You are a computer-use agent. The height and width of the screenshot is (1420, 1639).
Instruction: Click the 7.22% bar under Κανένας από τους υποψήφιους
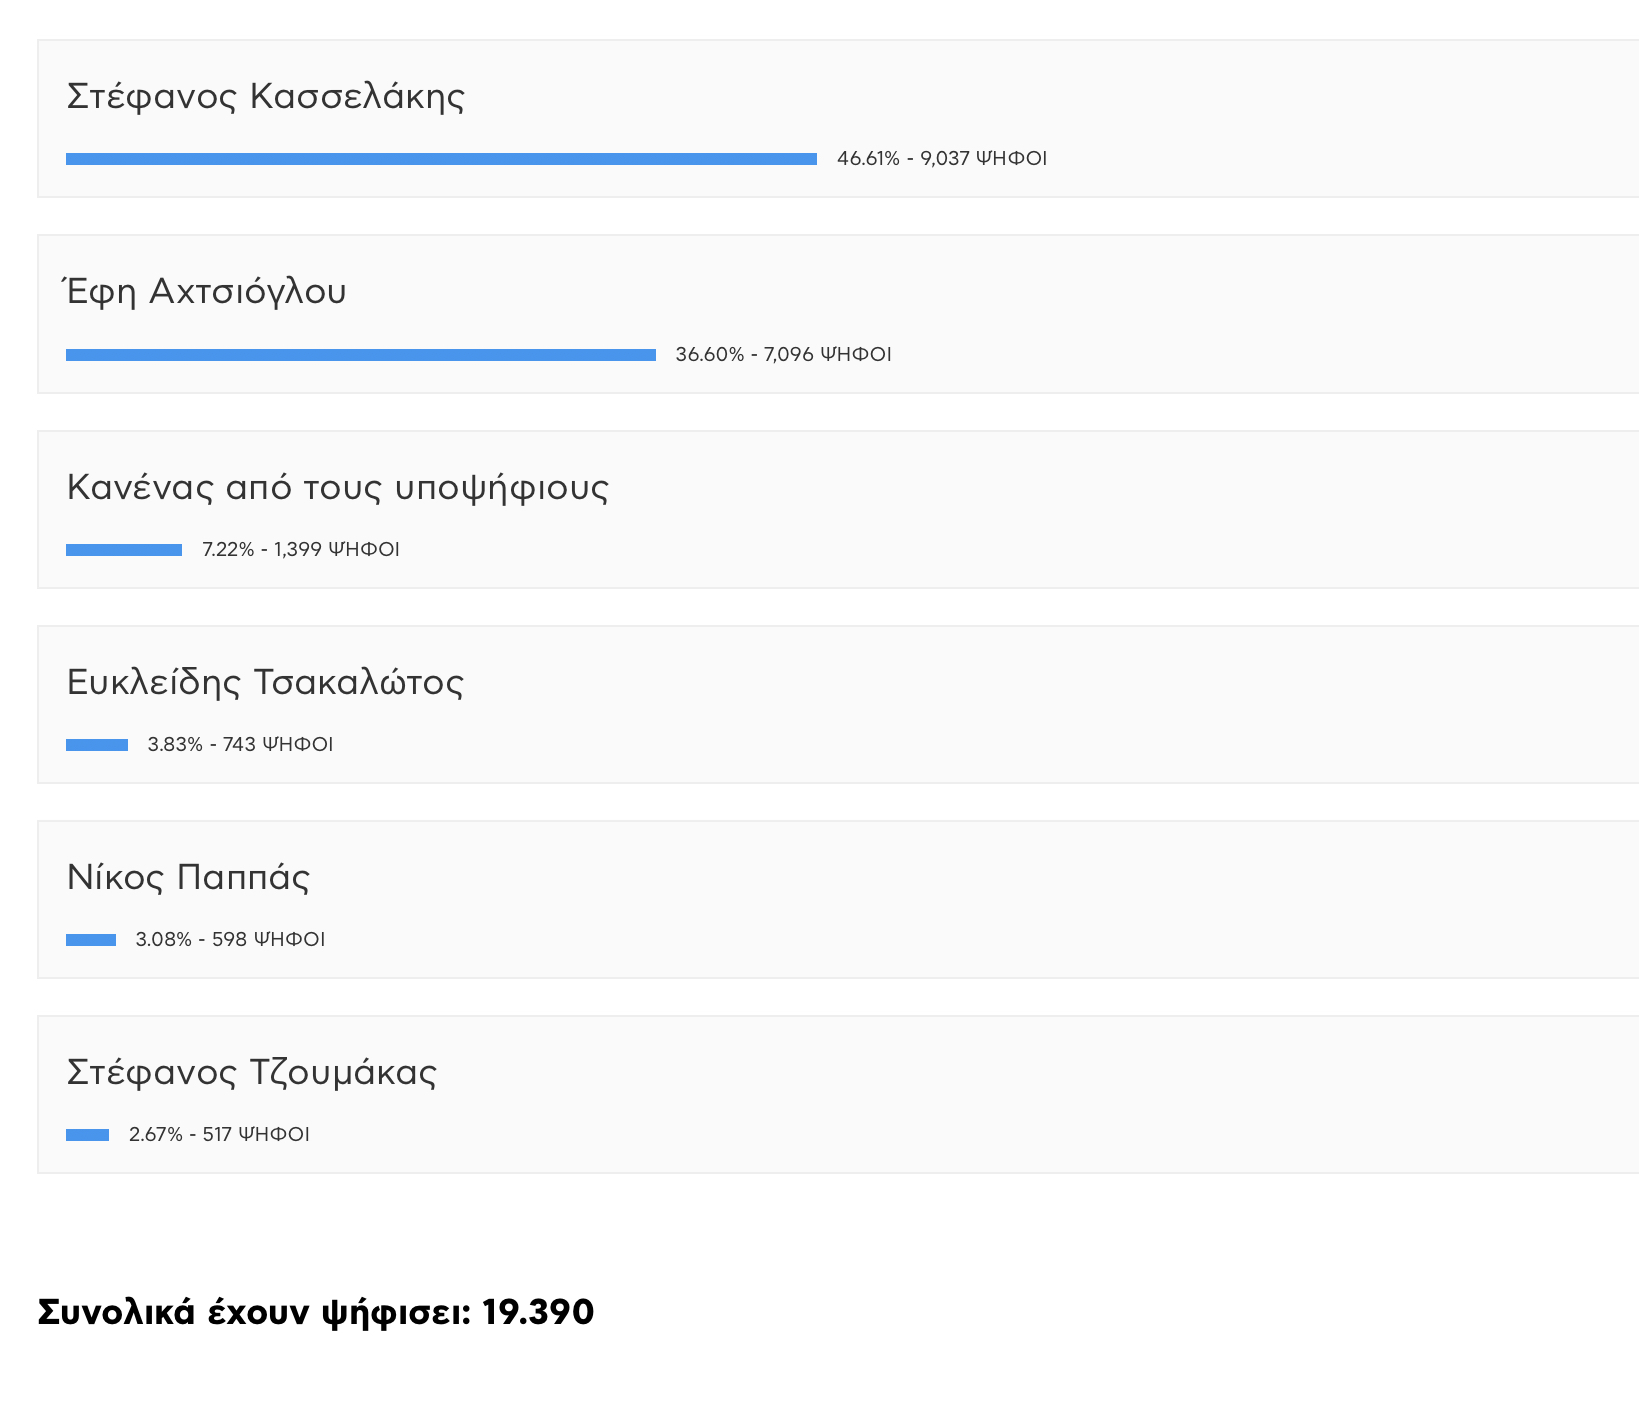pyautogui.click(x=124, y=550)
